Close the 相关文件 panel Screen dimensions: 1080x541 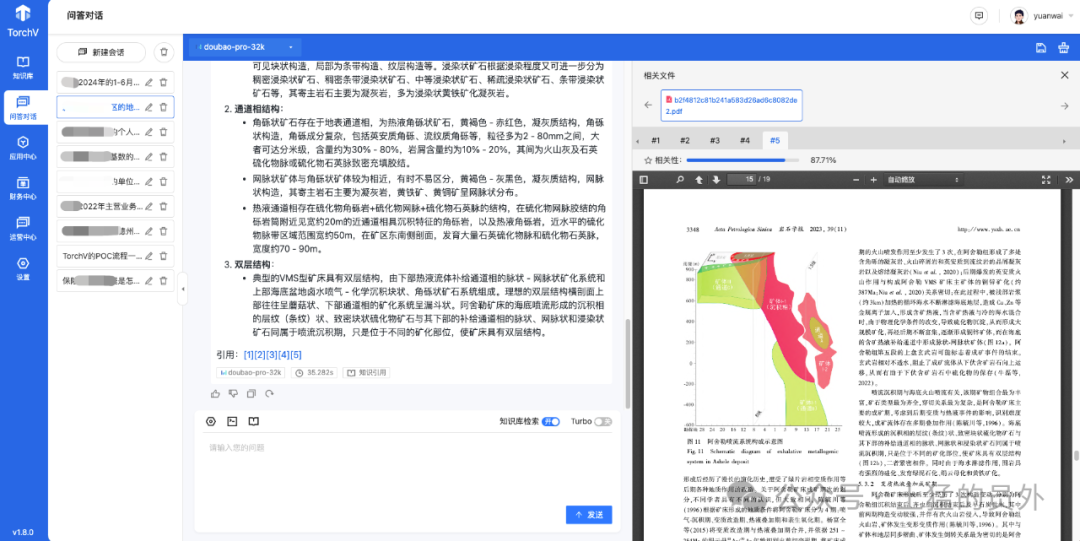[x=1064, y=75]
